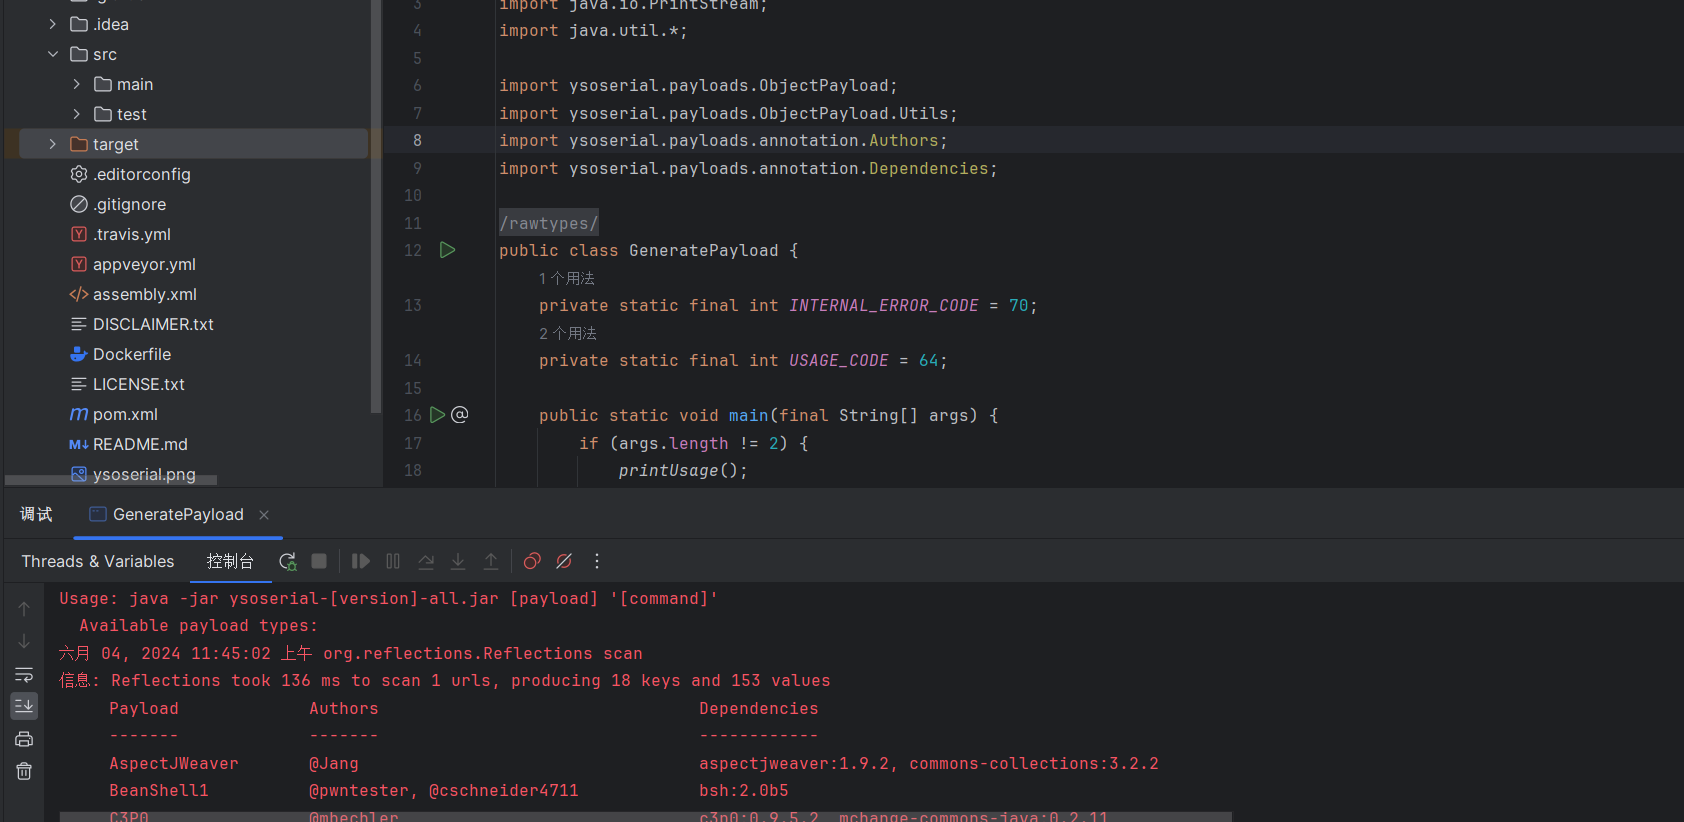Print the console output
Viewport: 1684px width, 822px height.
point(24,739)
